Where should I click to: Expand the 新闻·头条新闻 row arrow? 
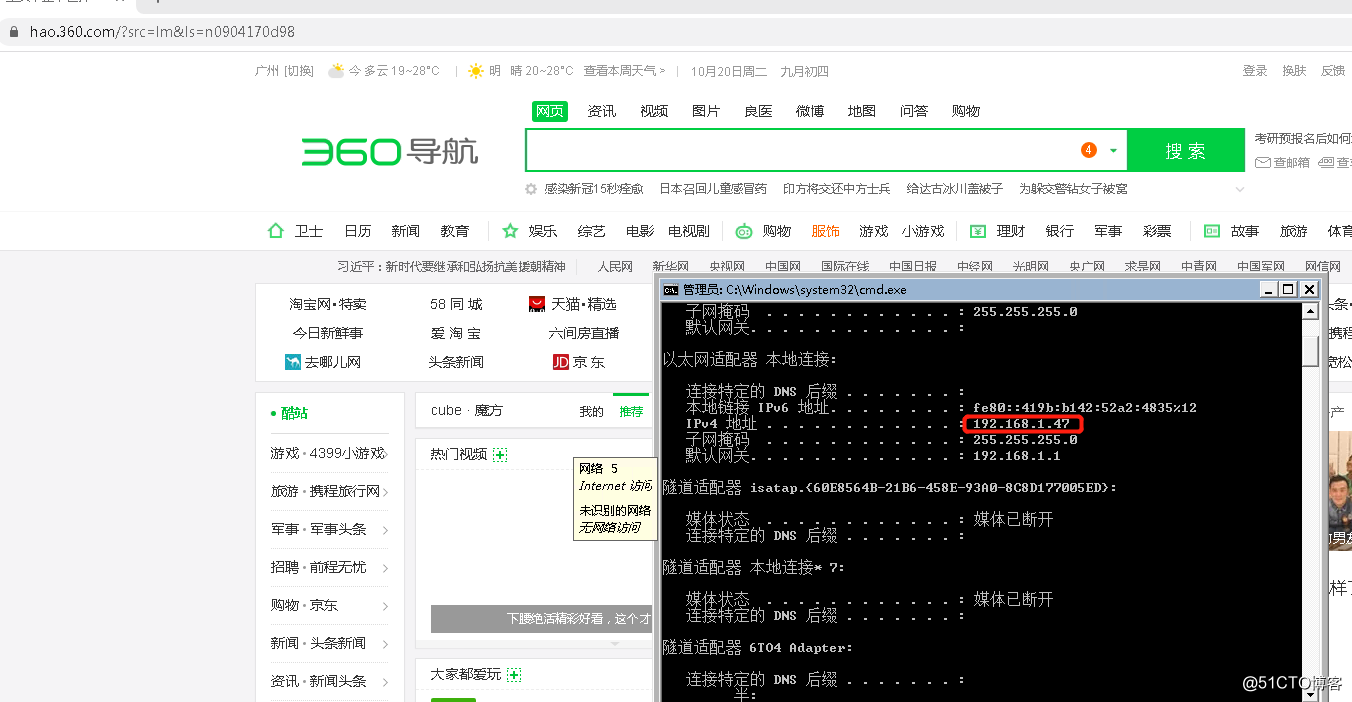[385, 644]
